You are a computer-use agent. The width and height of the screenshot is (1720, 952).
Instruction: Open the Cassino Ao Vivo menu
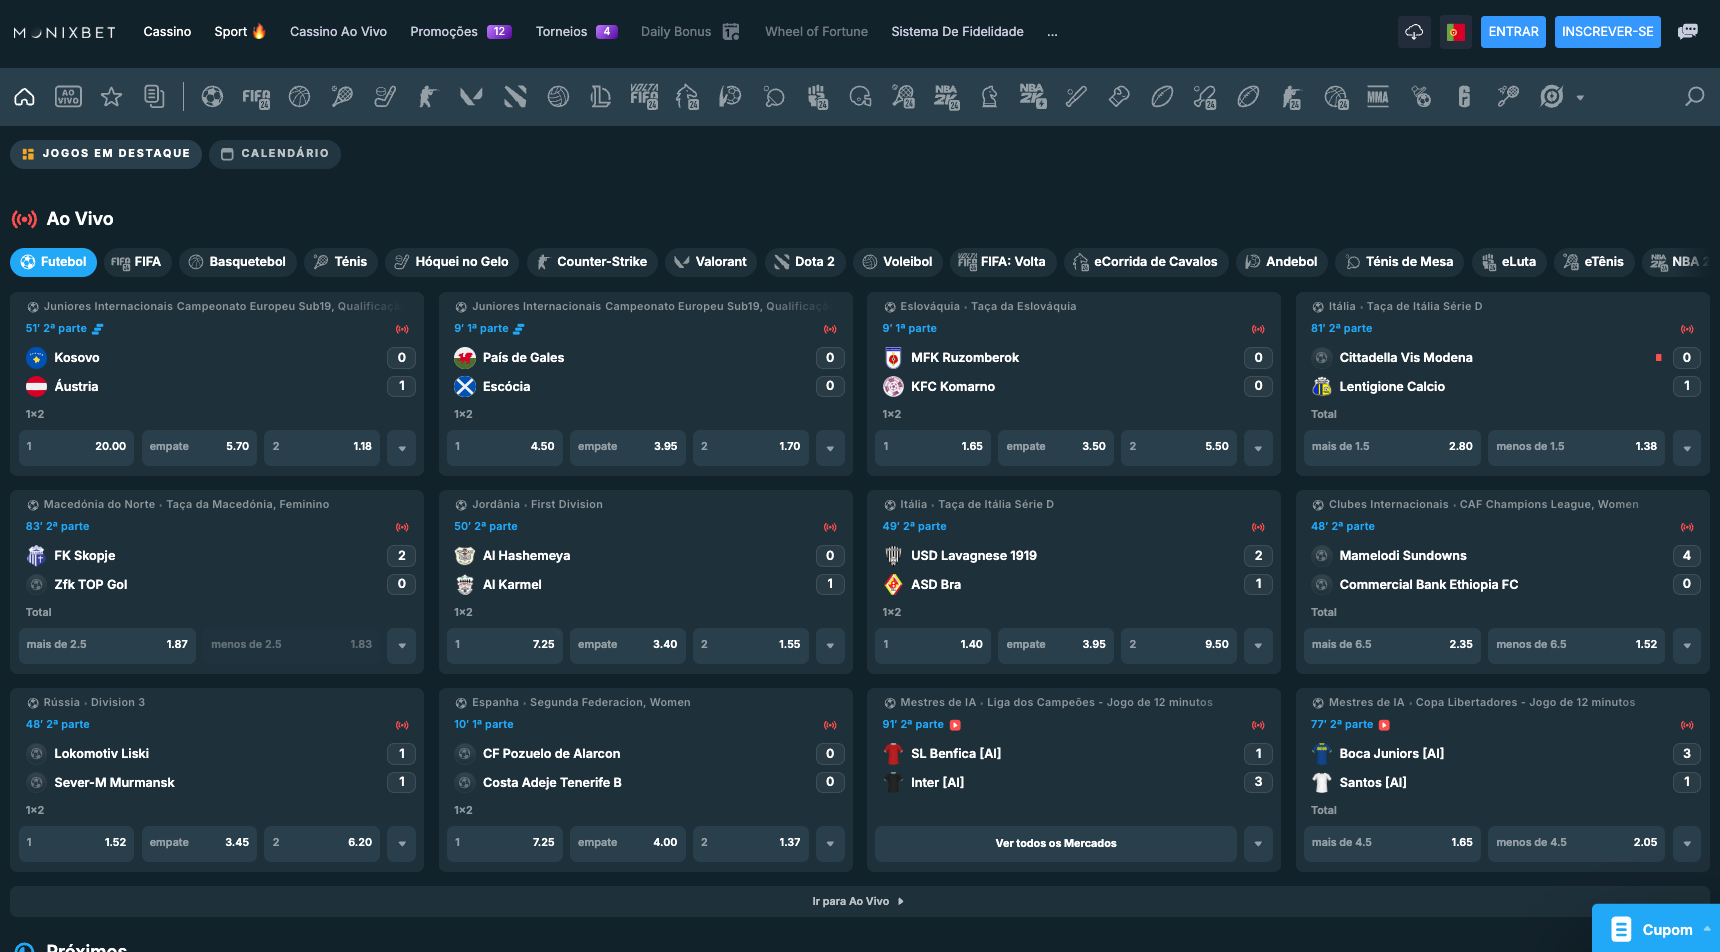[x=338, y=32]
